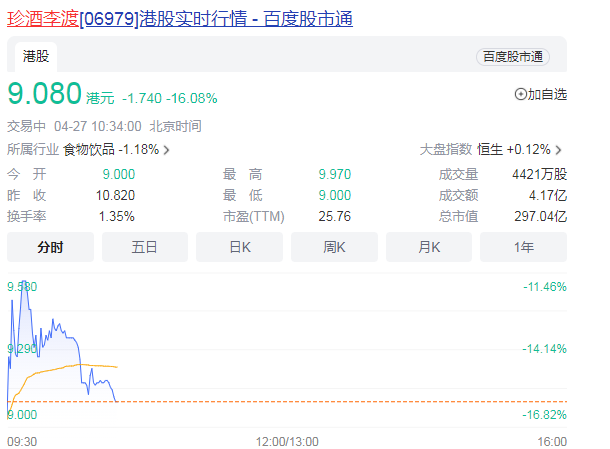Expand the 恒生 index chevron

pyautogui.click(x=558, y=150)
